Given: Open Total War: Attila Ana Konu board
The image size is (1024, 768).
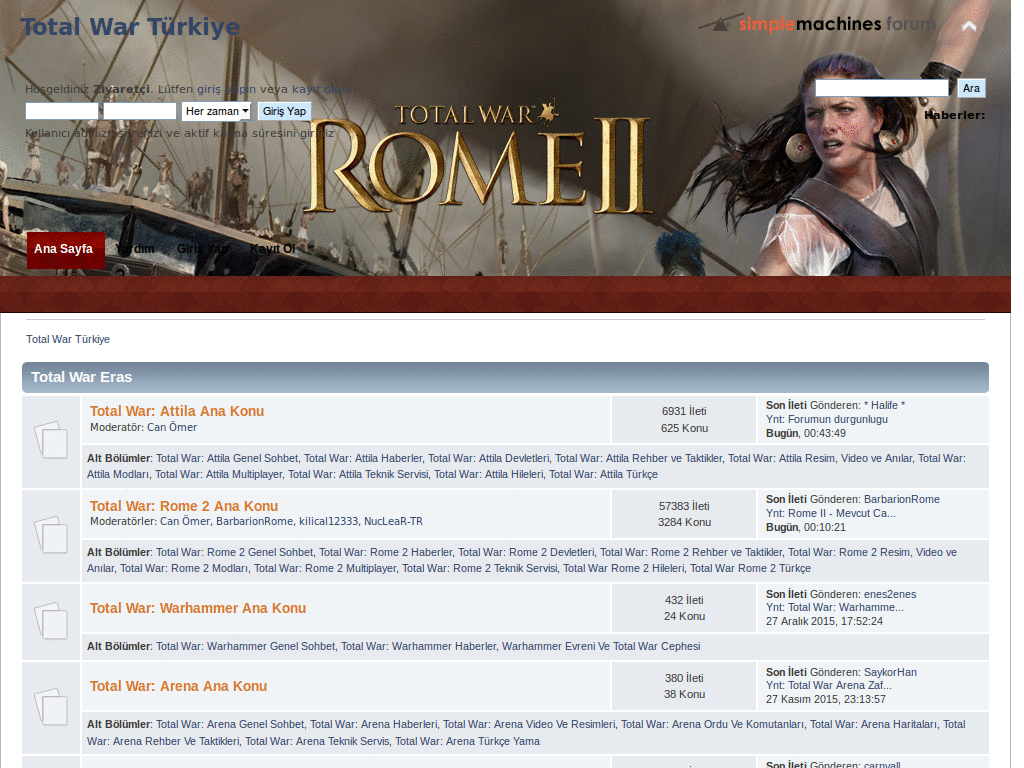Looking at the screenshot, I should click(177, 411).
